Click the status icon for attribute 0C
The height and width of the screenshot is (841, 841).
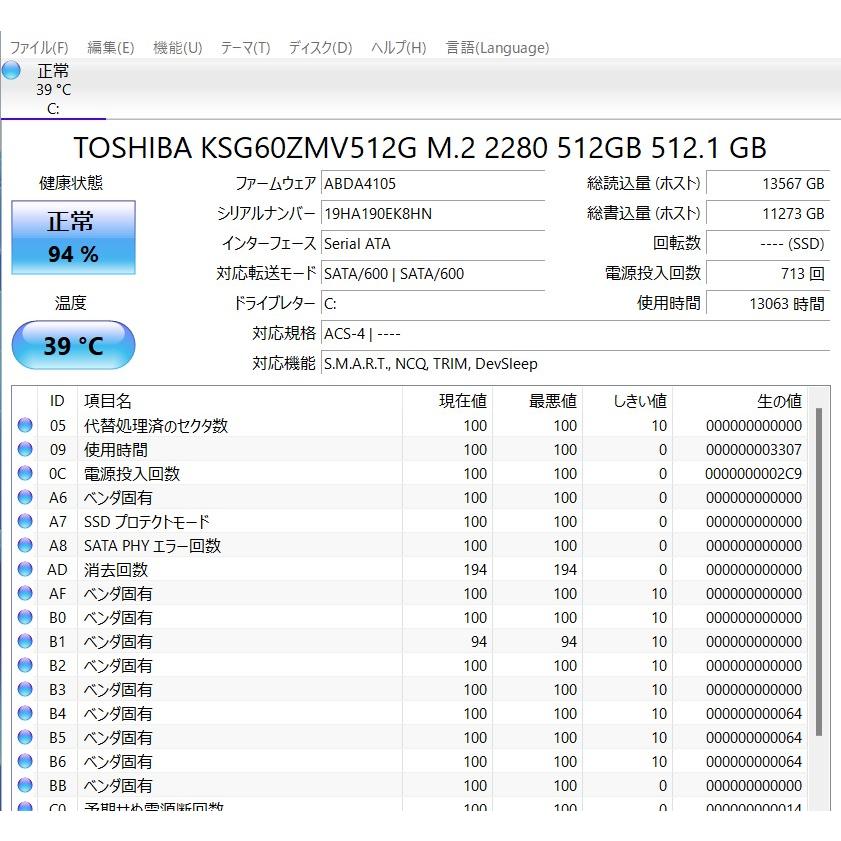pos(25,473)
